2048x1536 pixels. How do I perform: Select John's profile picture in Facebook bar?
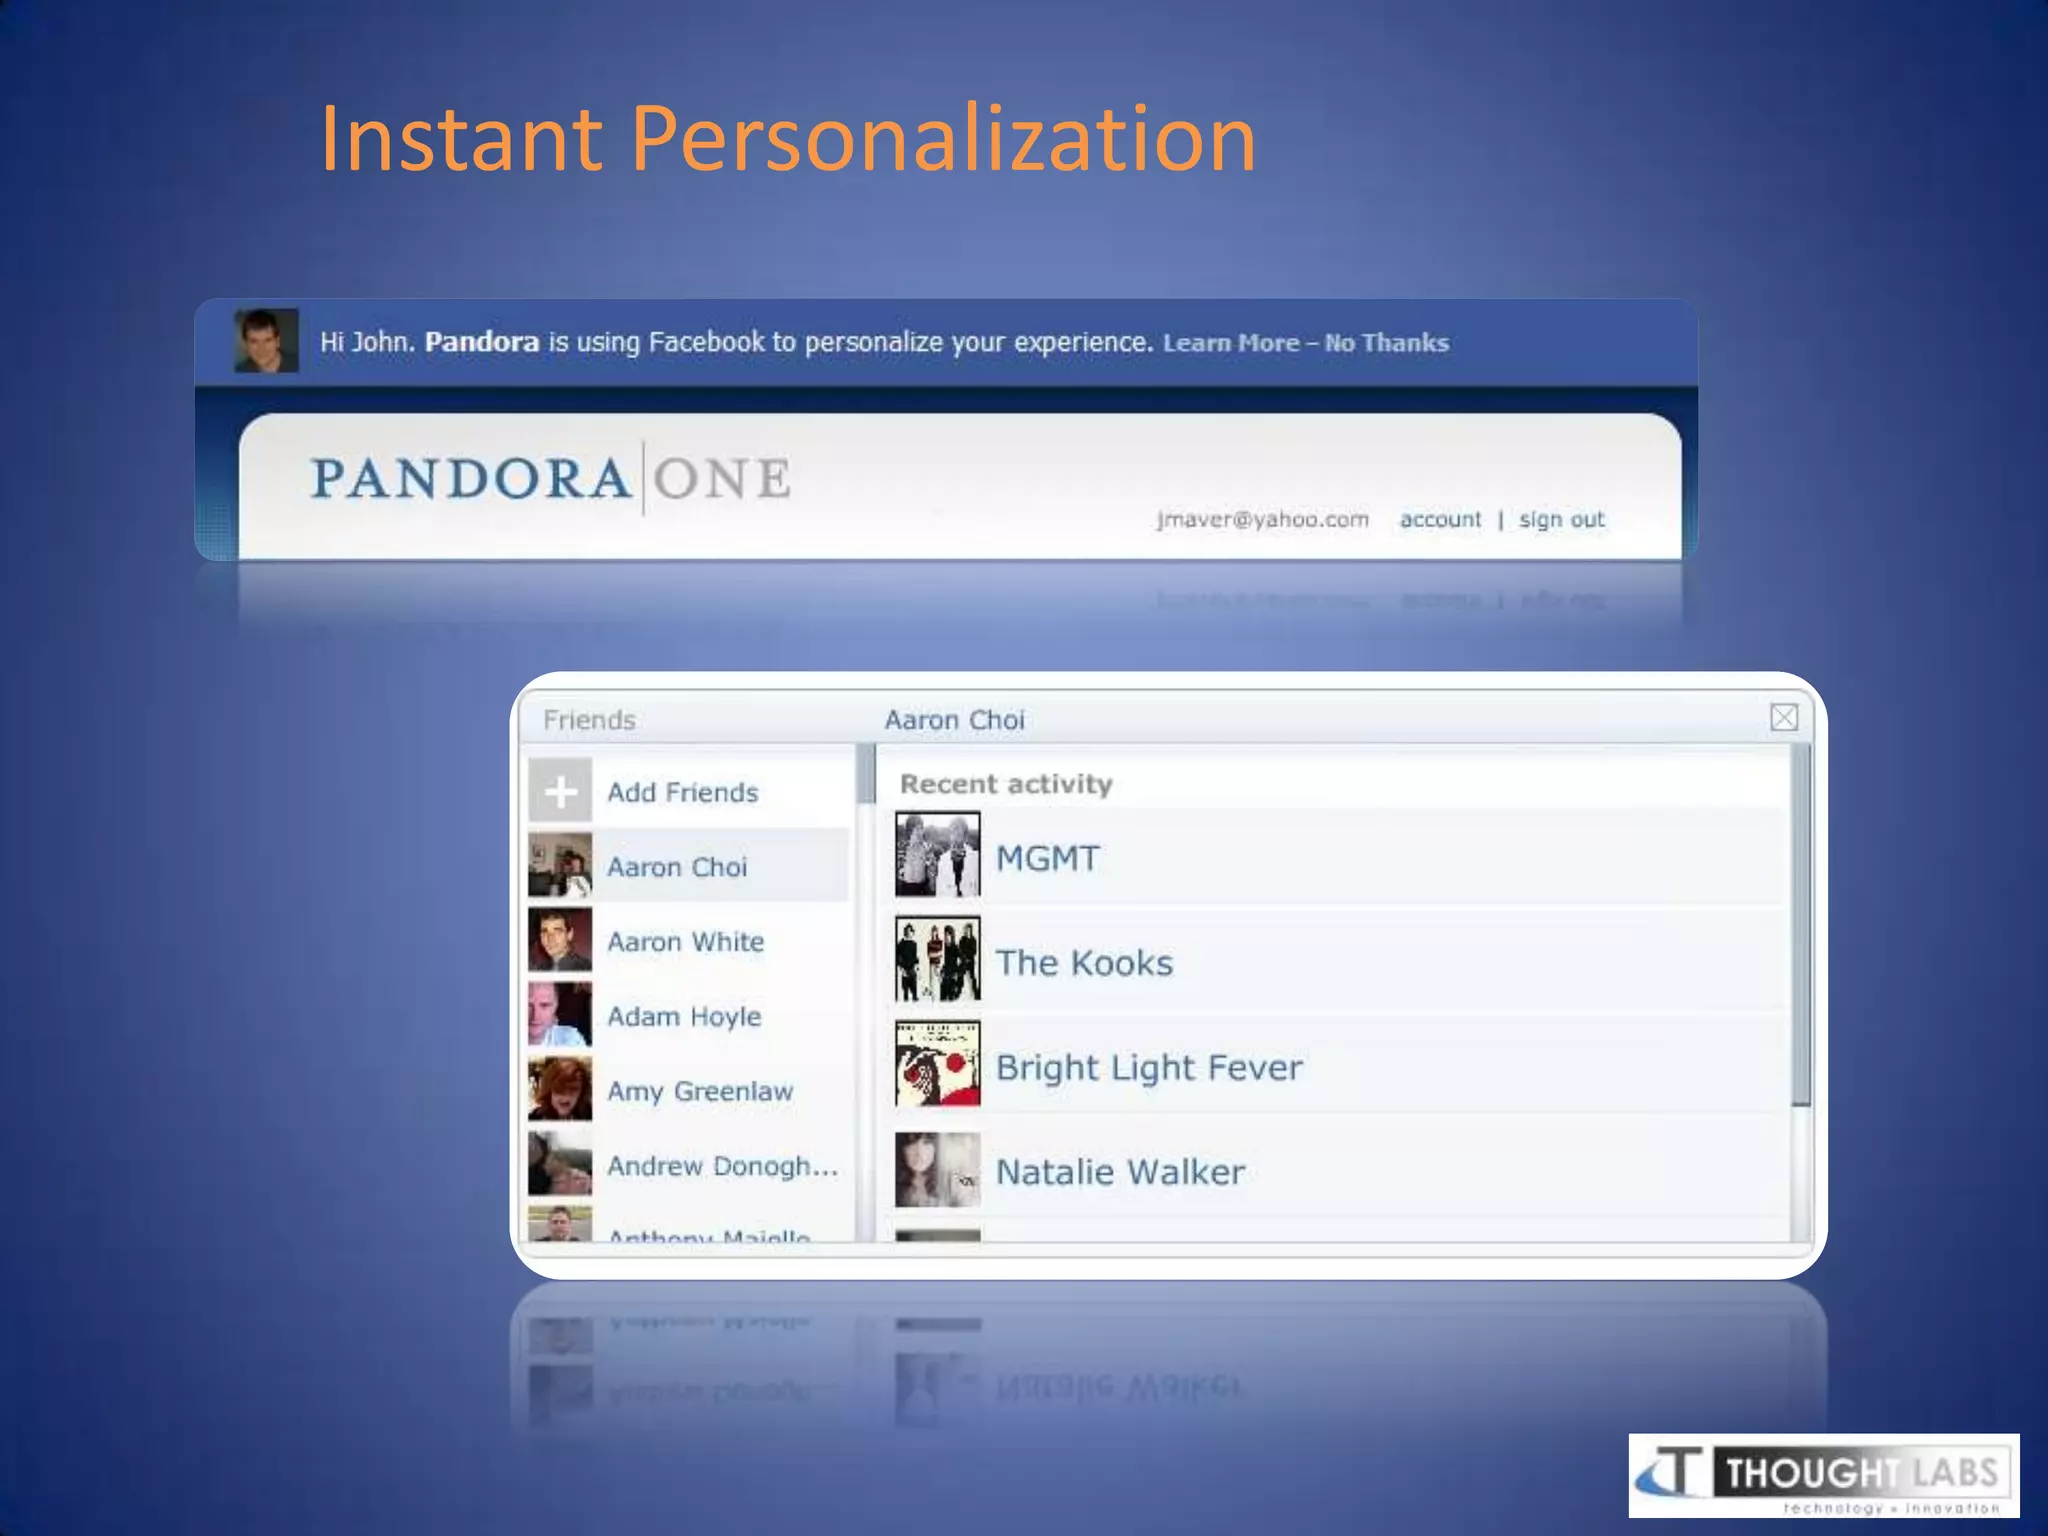[x=266, y=341]
